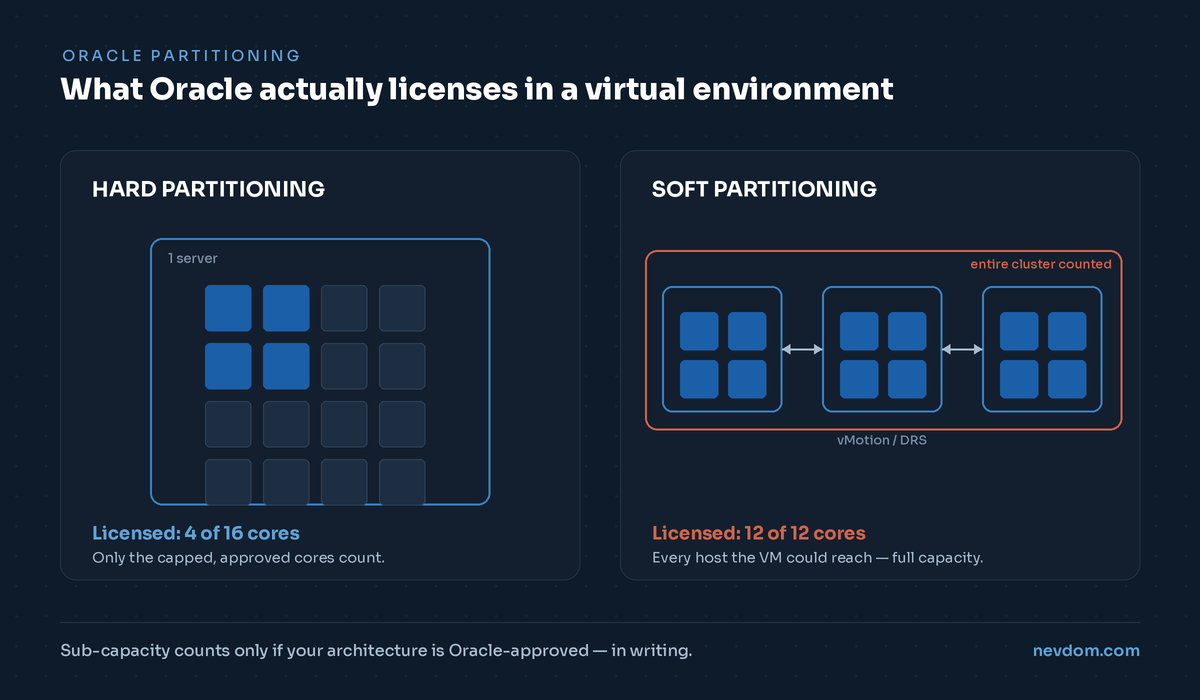This screenshot has width=1200, height=700.
Task: Click the HARD PARTITIONING heading
Action: tap(208, 189)
